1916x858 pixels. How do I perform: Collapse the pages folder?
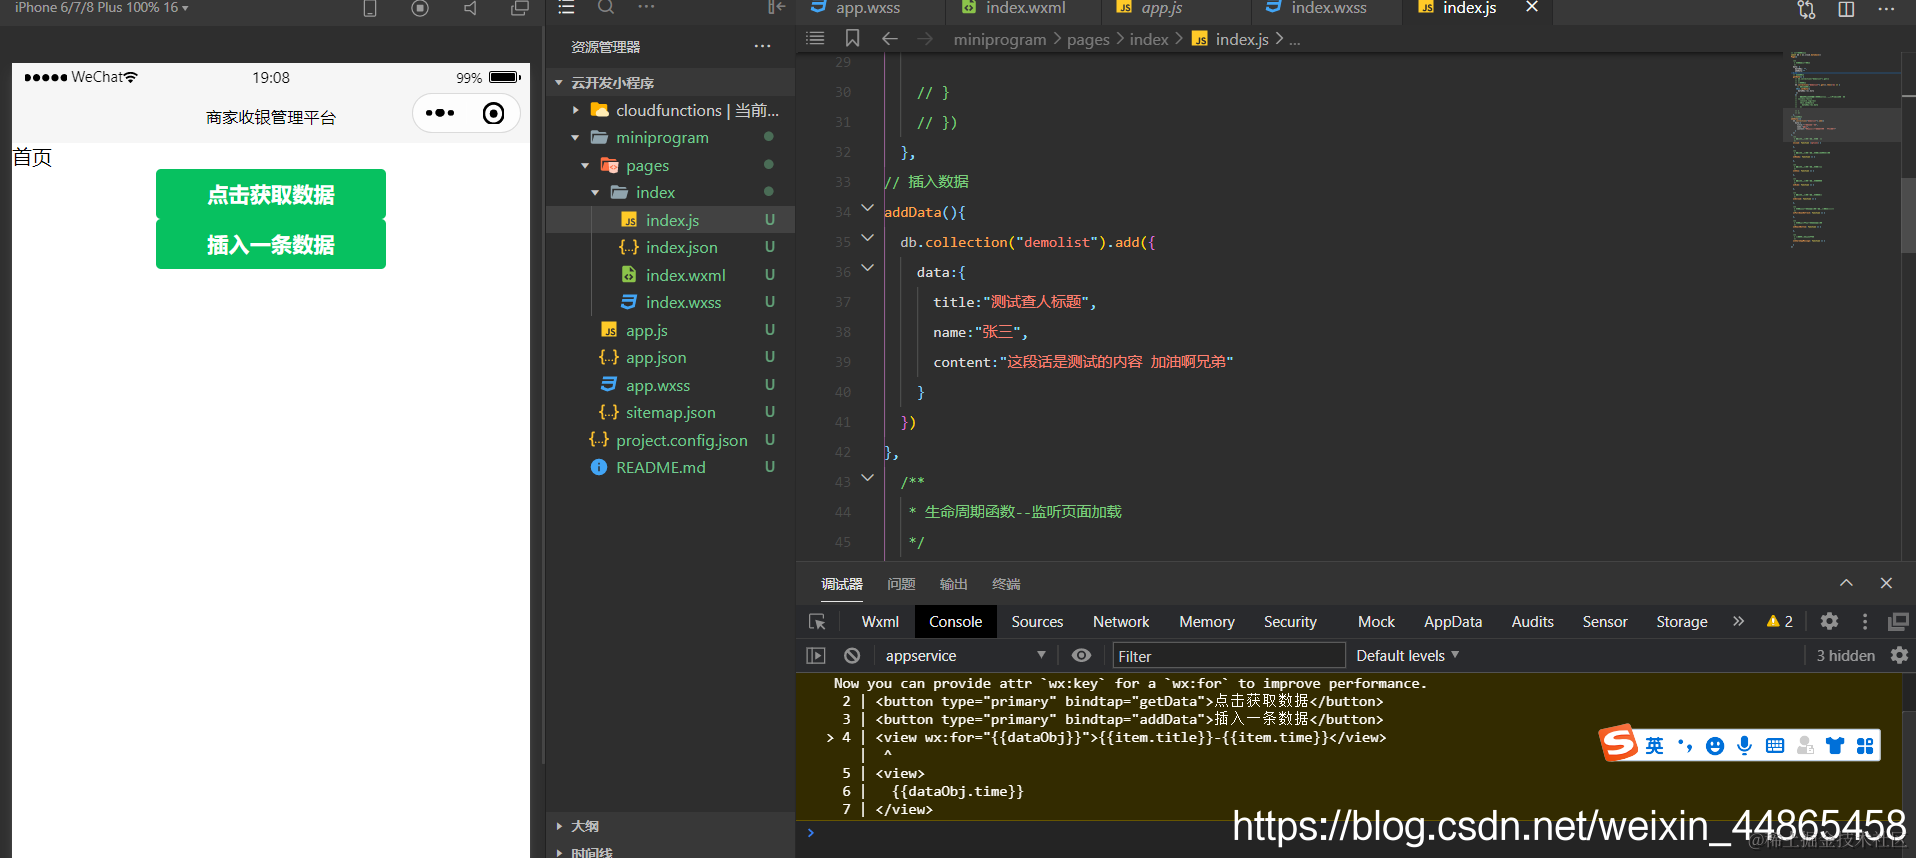pyautogui.click(x=585, y=166)
